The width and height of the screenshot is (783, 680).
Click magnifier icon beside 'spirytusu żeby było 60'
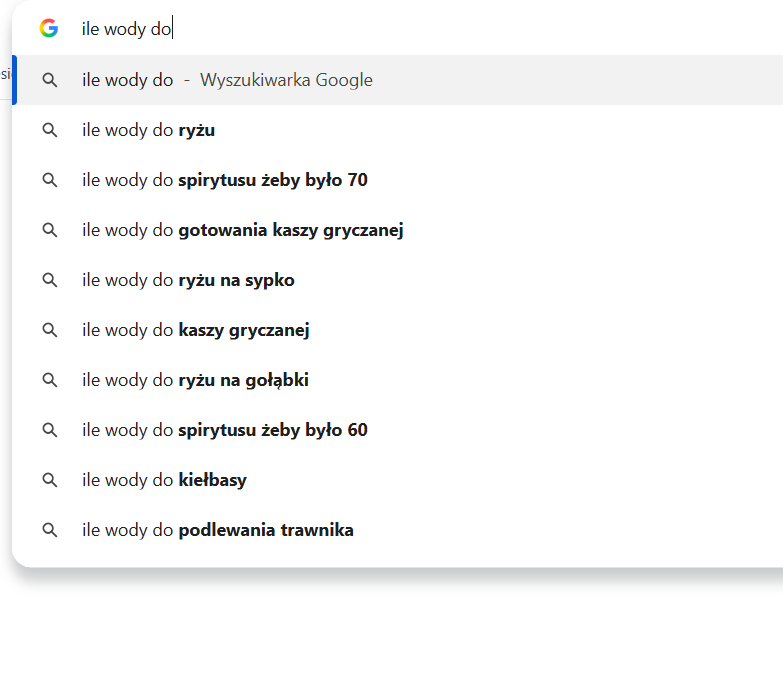click(49, 430)
